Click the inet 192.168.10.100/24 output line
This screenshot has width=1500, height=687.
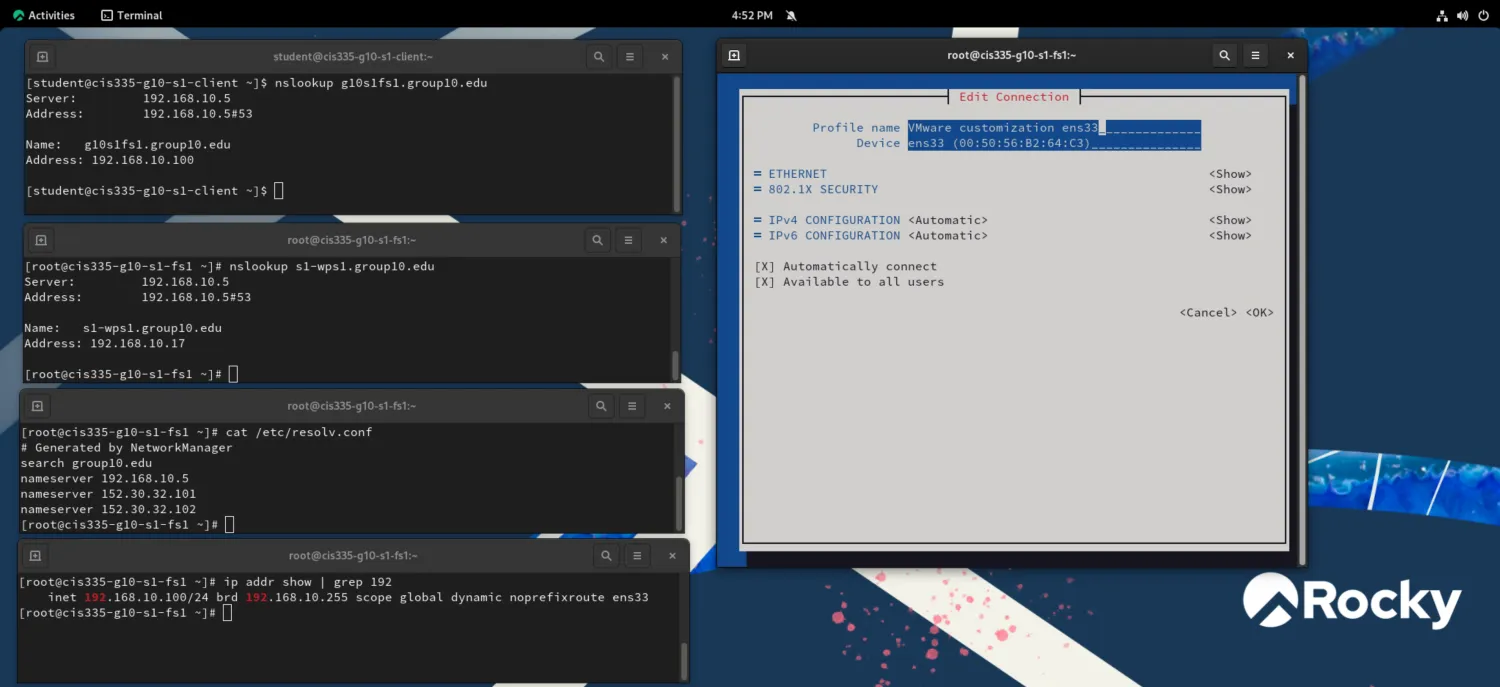click(348, 598)
